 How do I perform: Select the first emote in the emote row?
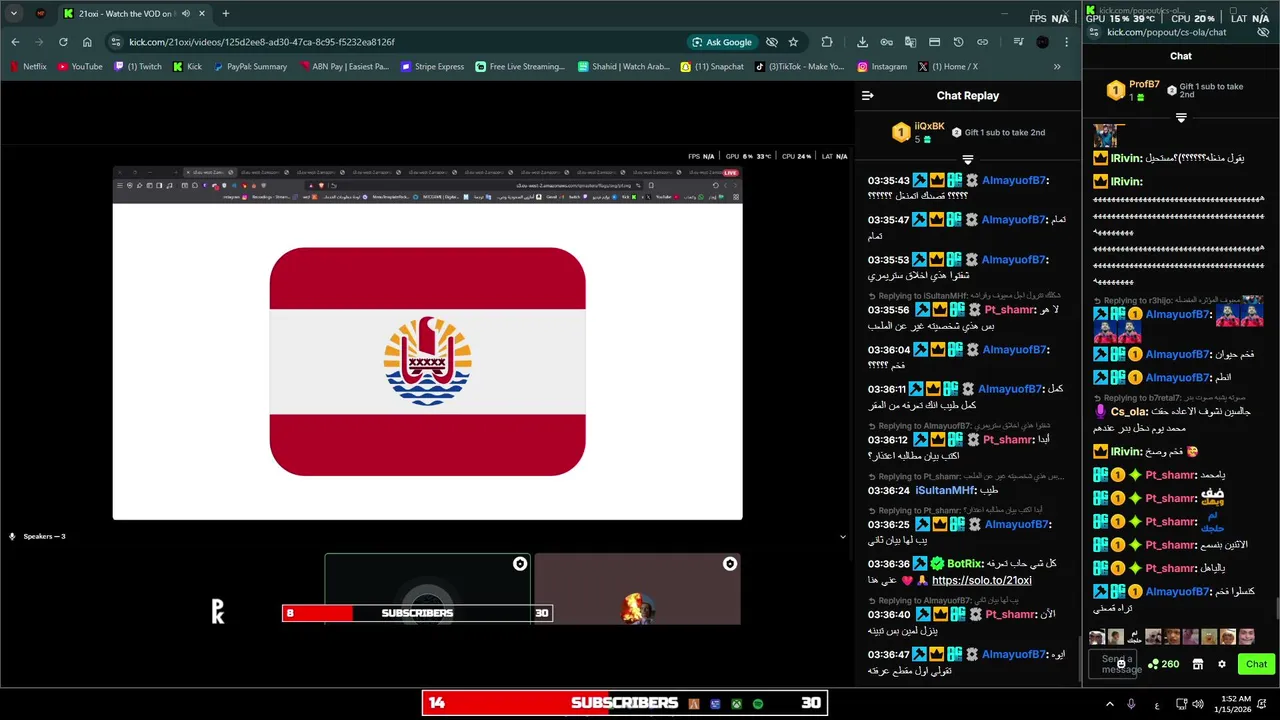click(1097, 637)
